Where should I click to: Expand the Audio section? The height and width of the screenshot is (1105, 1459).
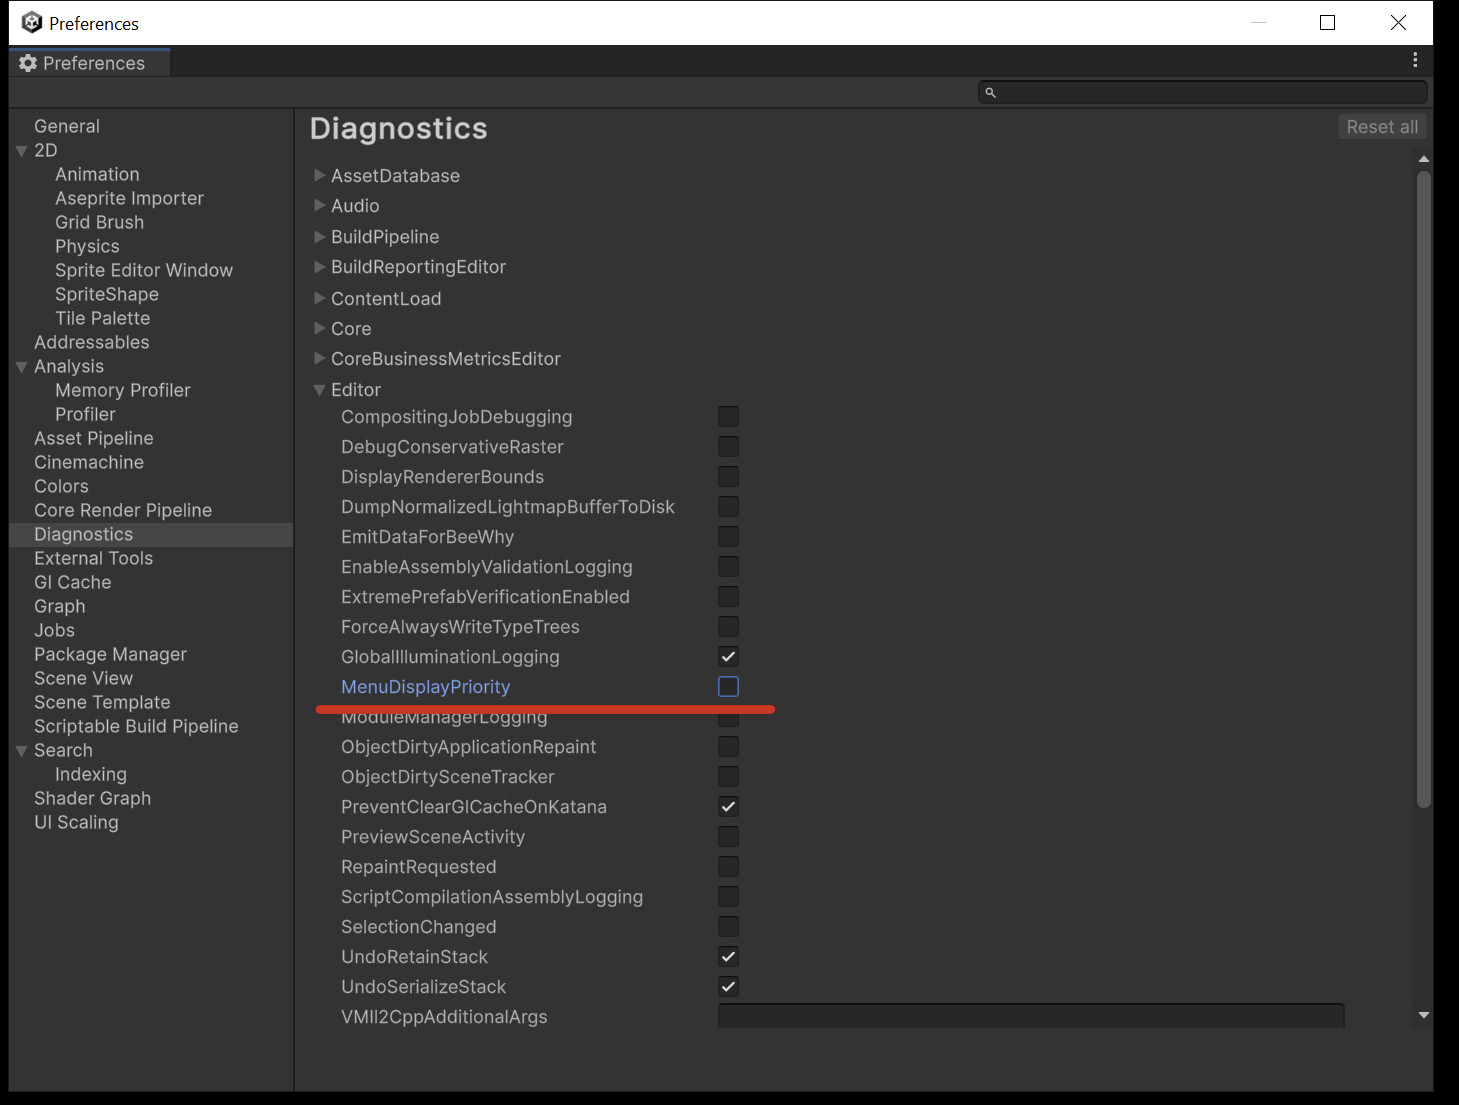(x=320, y=205)
